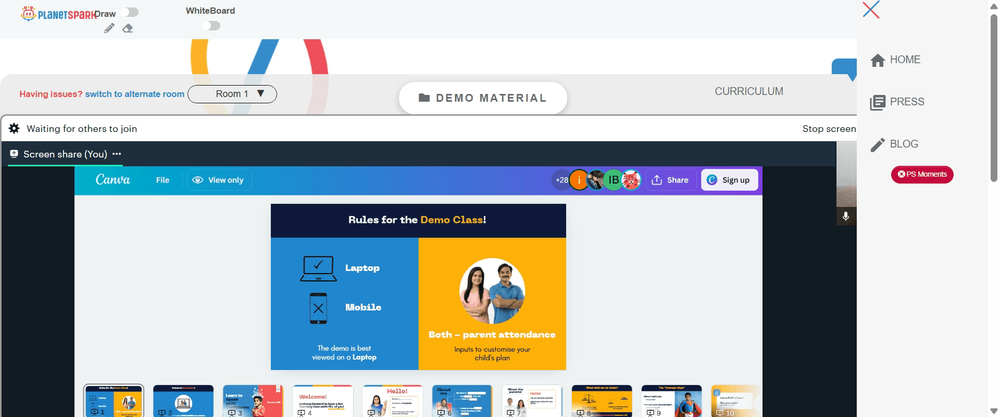Click the IB user avatar
This screenshot has height=417, width=1000.
click(x=614, y=180)
